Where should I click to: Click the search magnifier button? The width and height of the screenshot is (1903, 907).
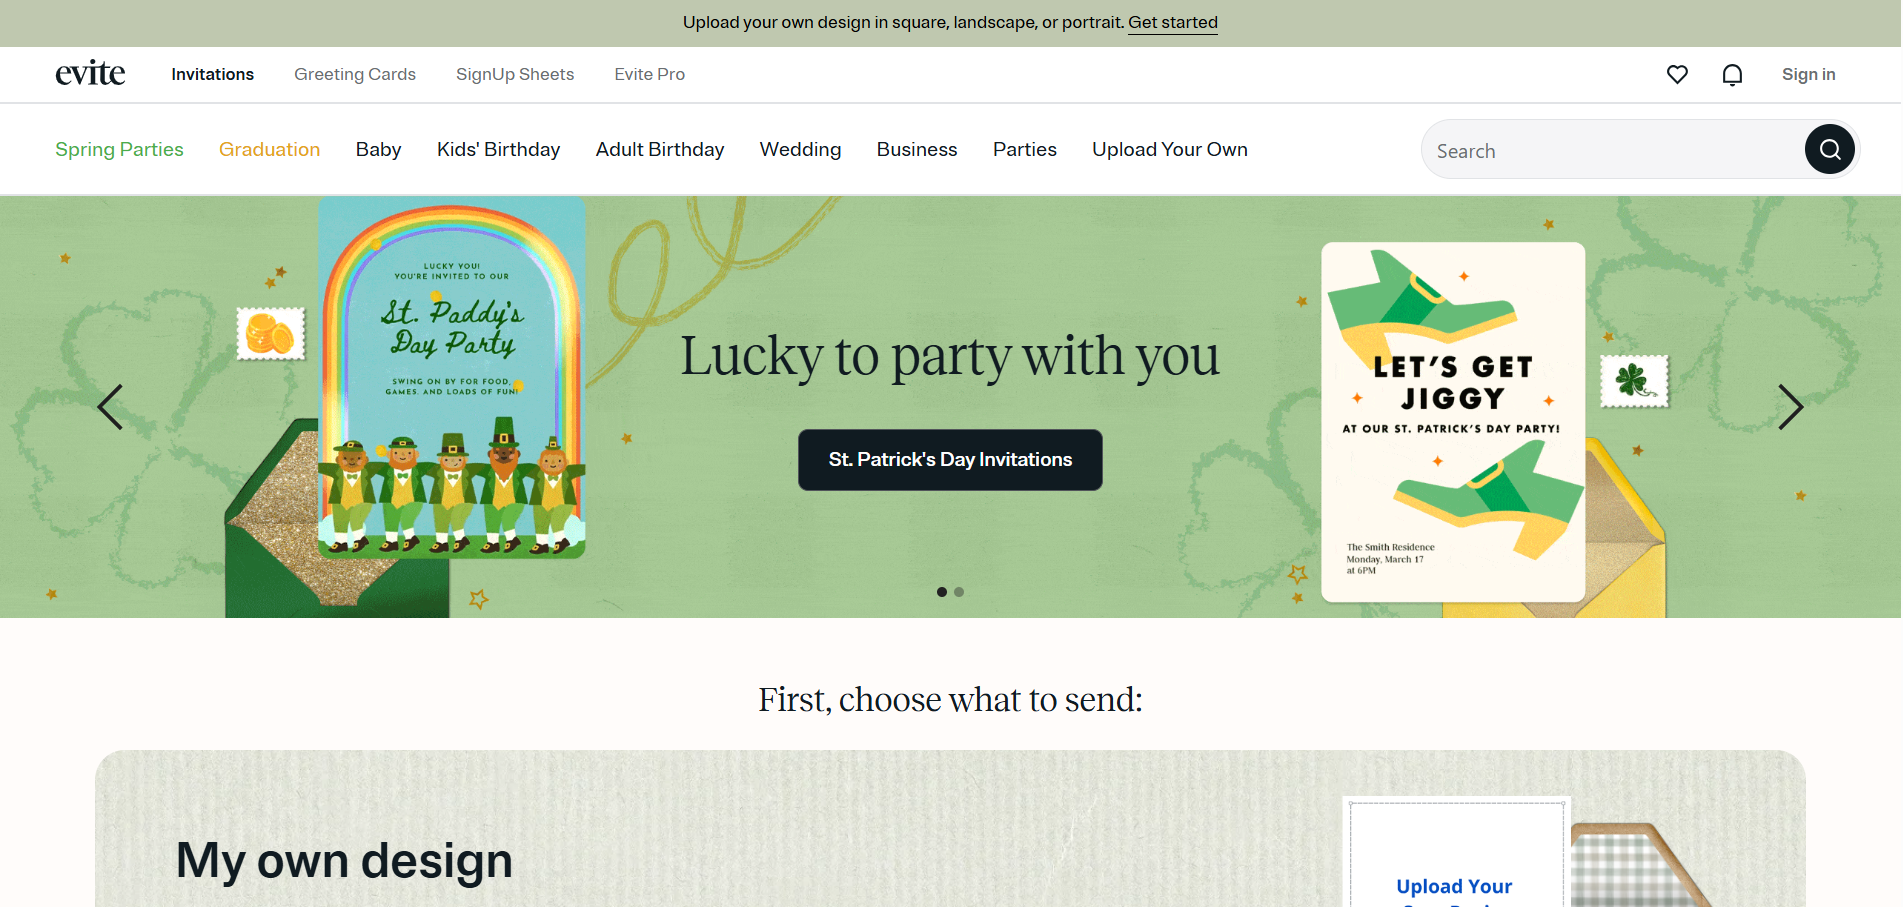(1830, 149)
